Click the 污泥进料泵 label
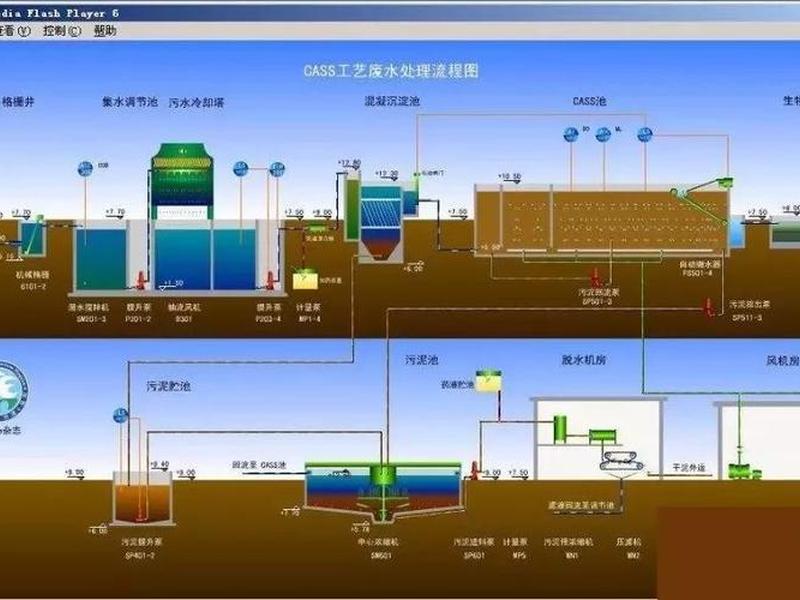Screen dimensions: 800x600 [474, 542]
